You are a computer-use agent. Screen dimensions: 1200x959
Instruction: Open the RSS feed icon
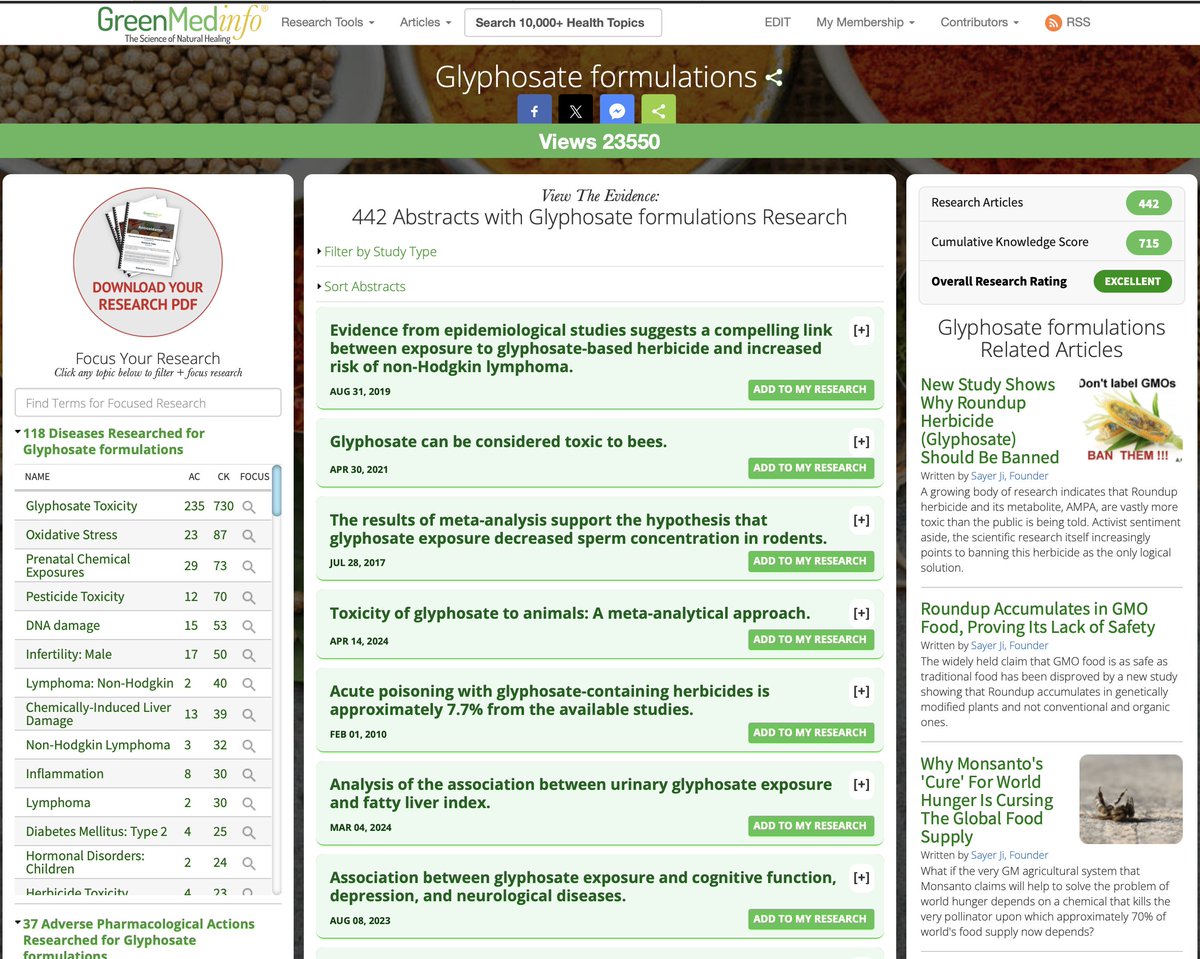[1053, 22]
